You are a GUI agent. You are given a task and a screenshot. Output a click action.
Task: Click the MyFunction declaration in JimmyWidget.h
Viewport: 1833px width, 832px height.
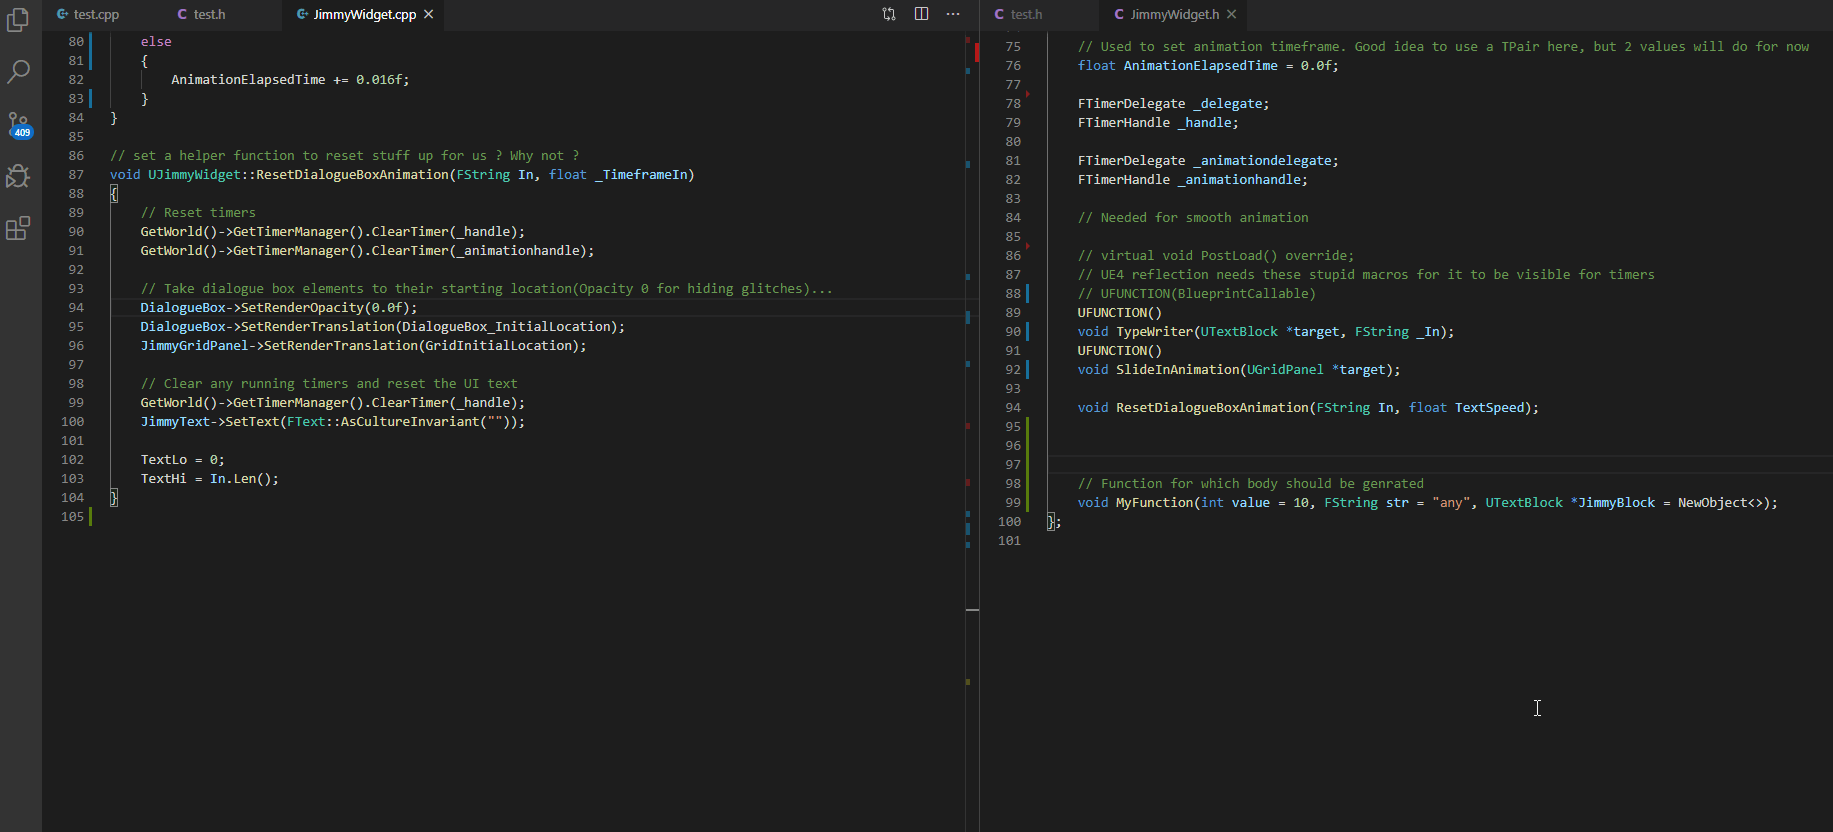[1154, 503]
